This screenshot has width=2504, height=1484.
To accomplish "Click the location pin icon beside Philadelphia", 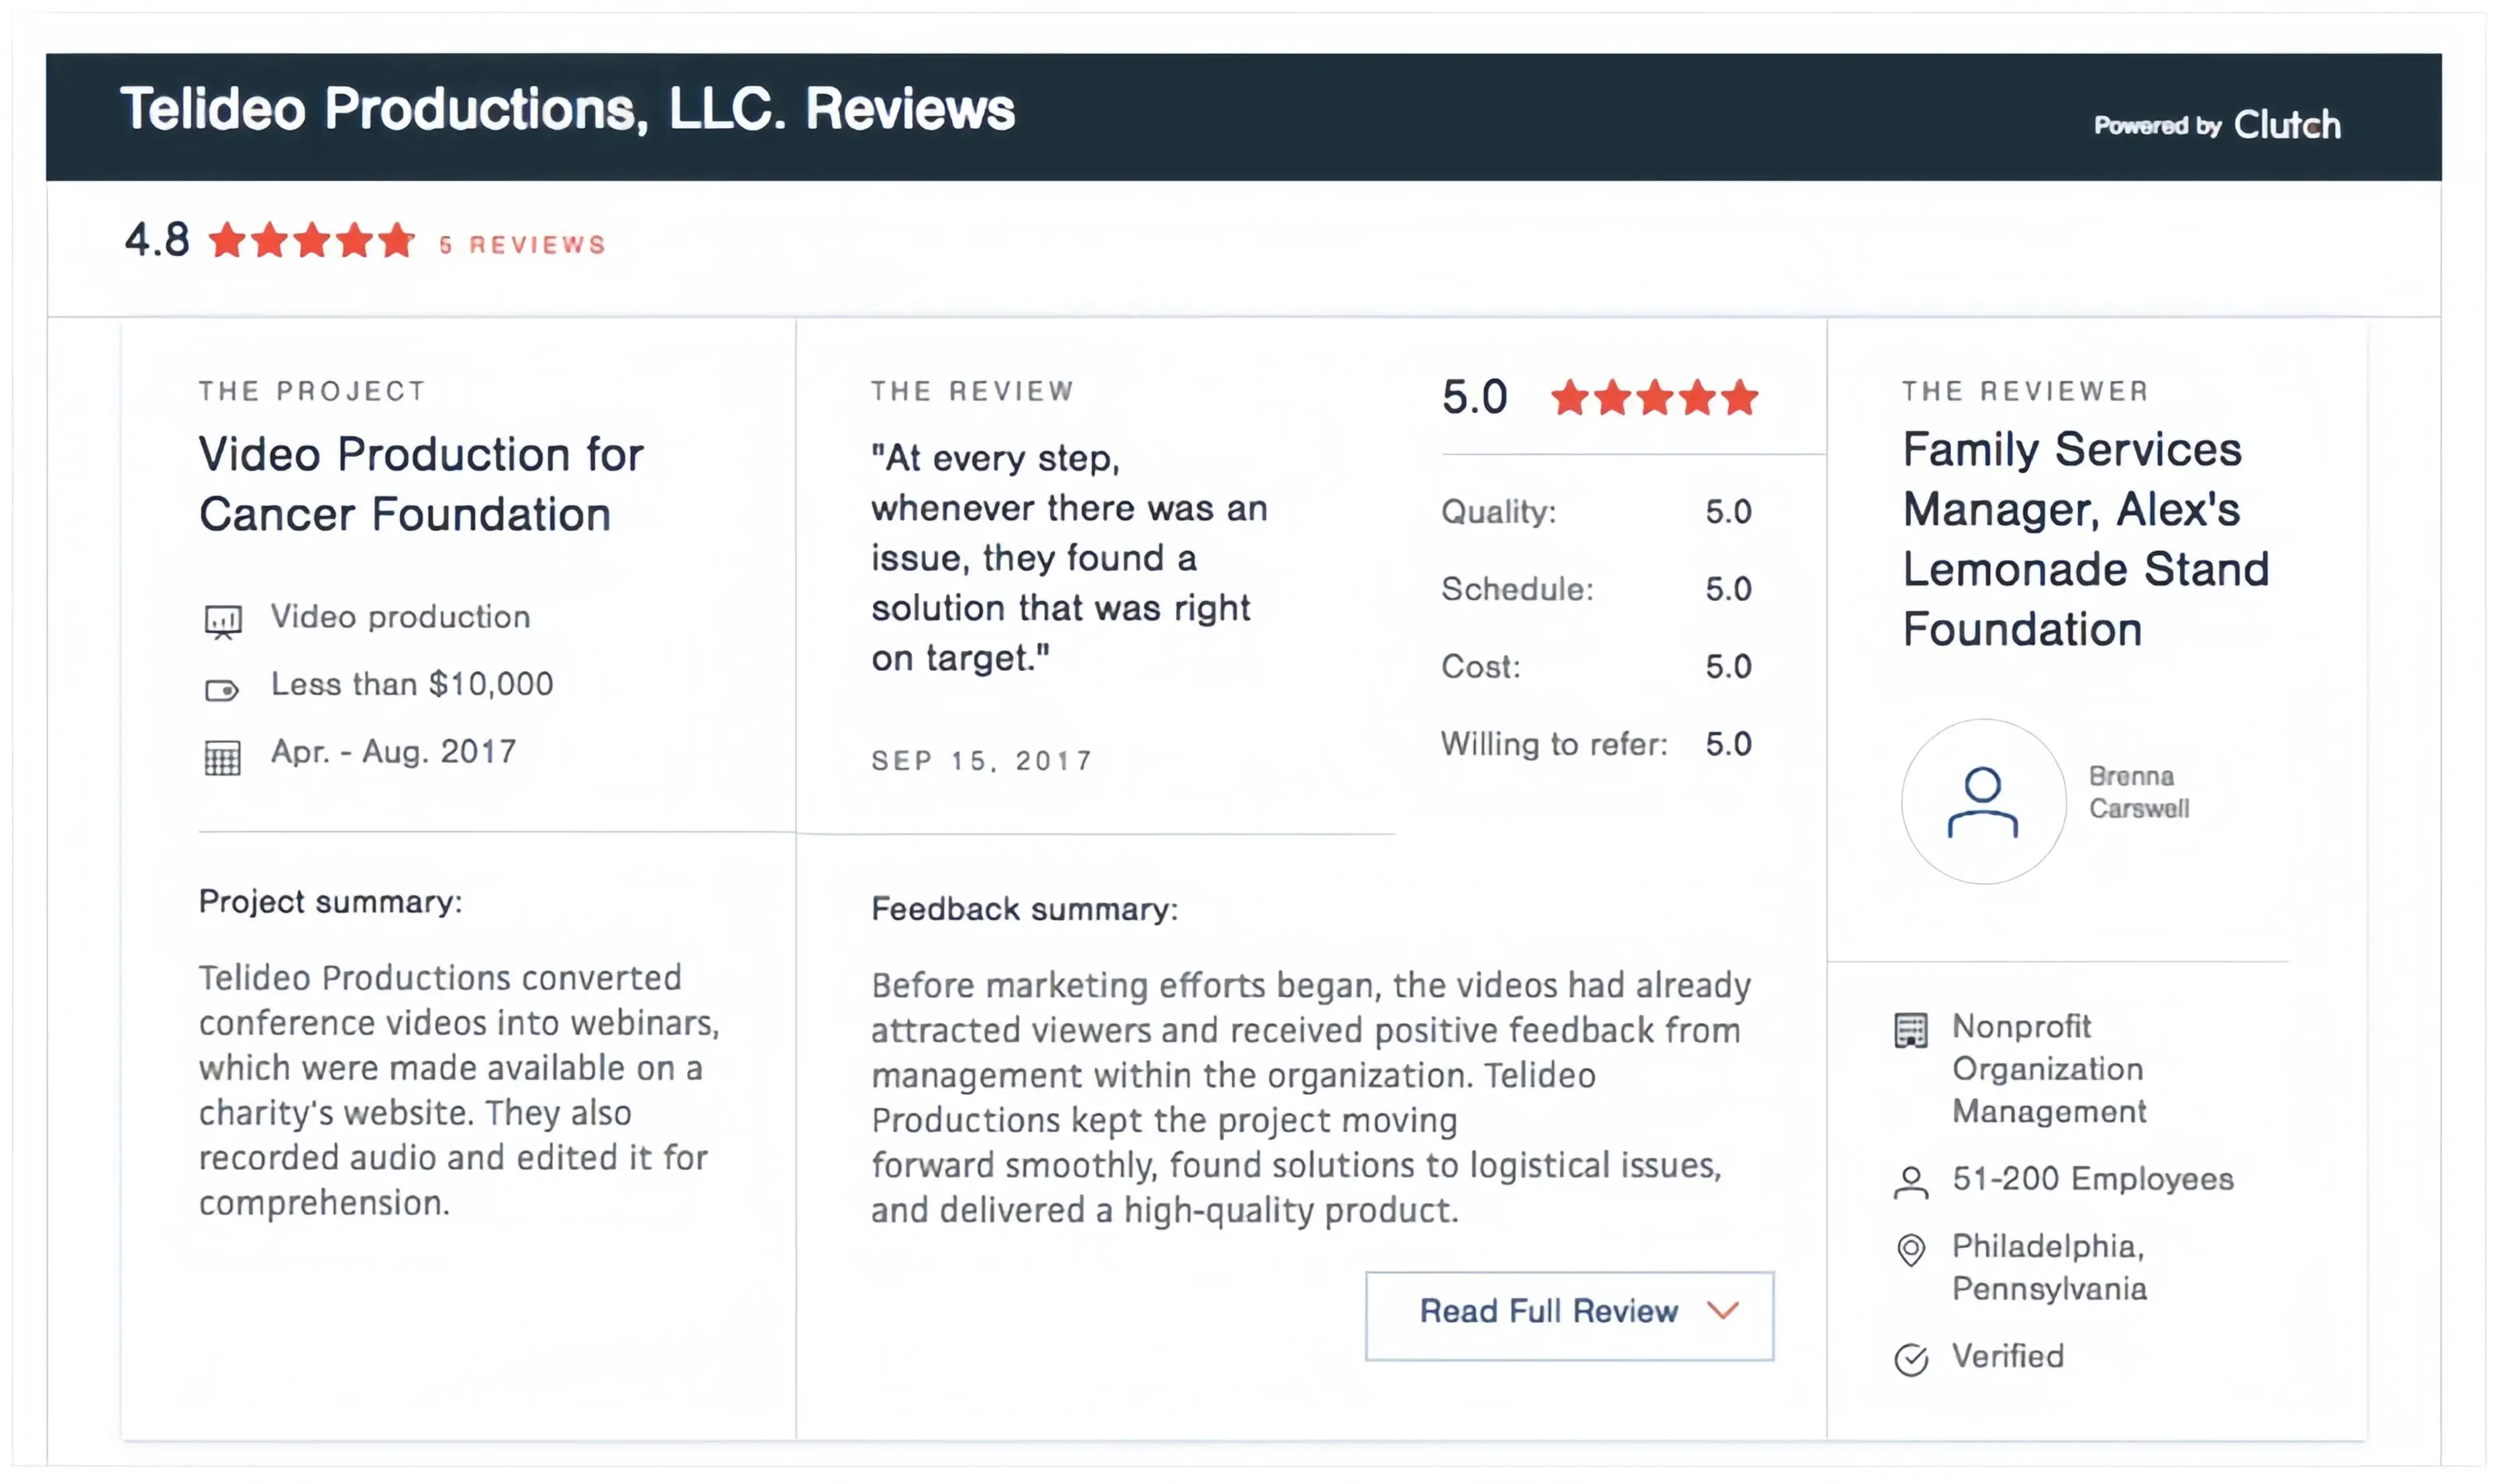I will tap(1910, 1250).
